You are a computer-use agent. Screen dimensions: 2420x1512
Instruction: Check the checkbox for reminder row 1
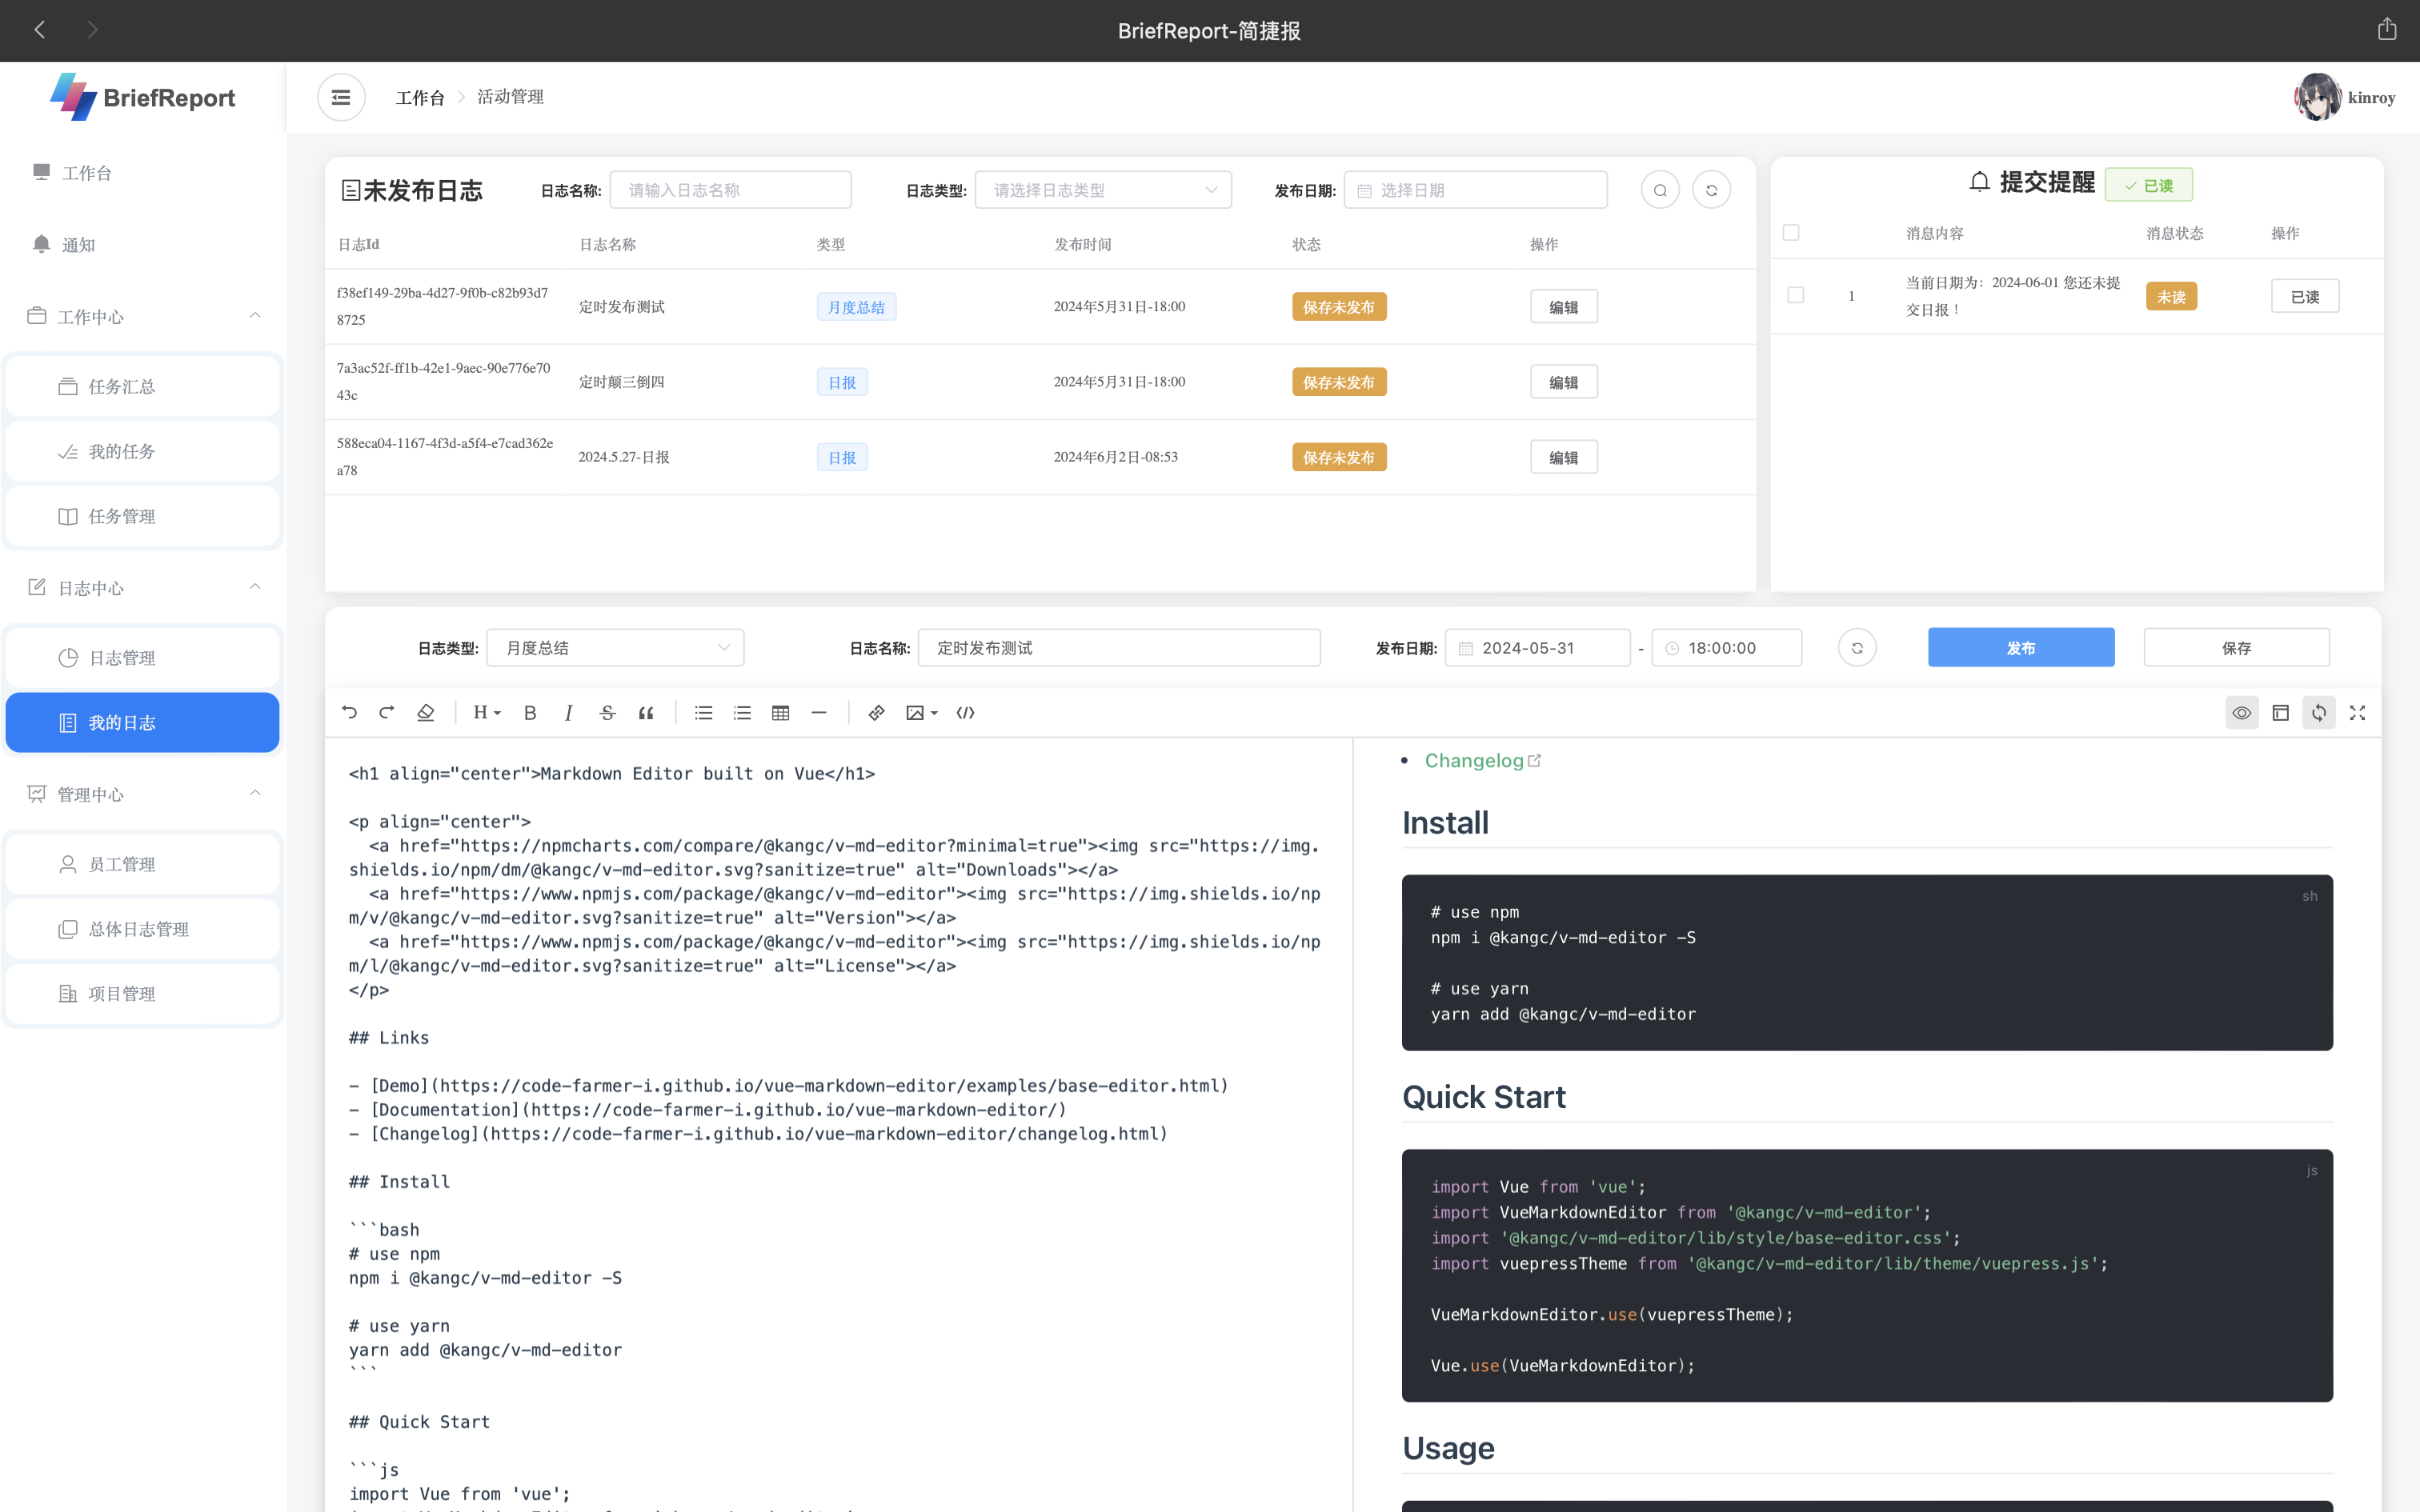click(x=1796, y=295)
